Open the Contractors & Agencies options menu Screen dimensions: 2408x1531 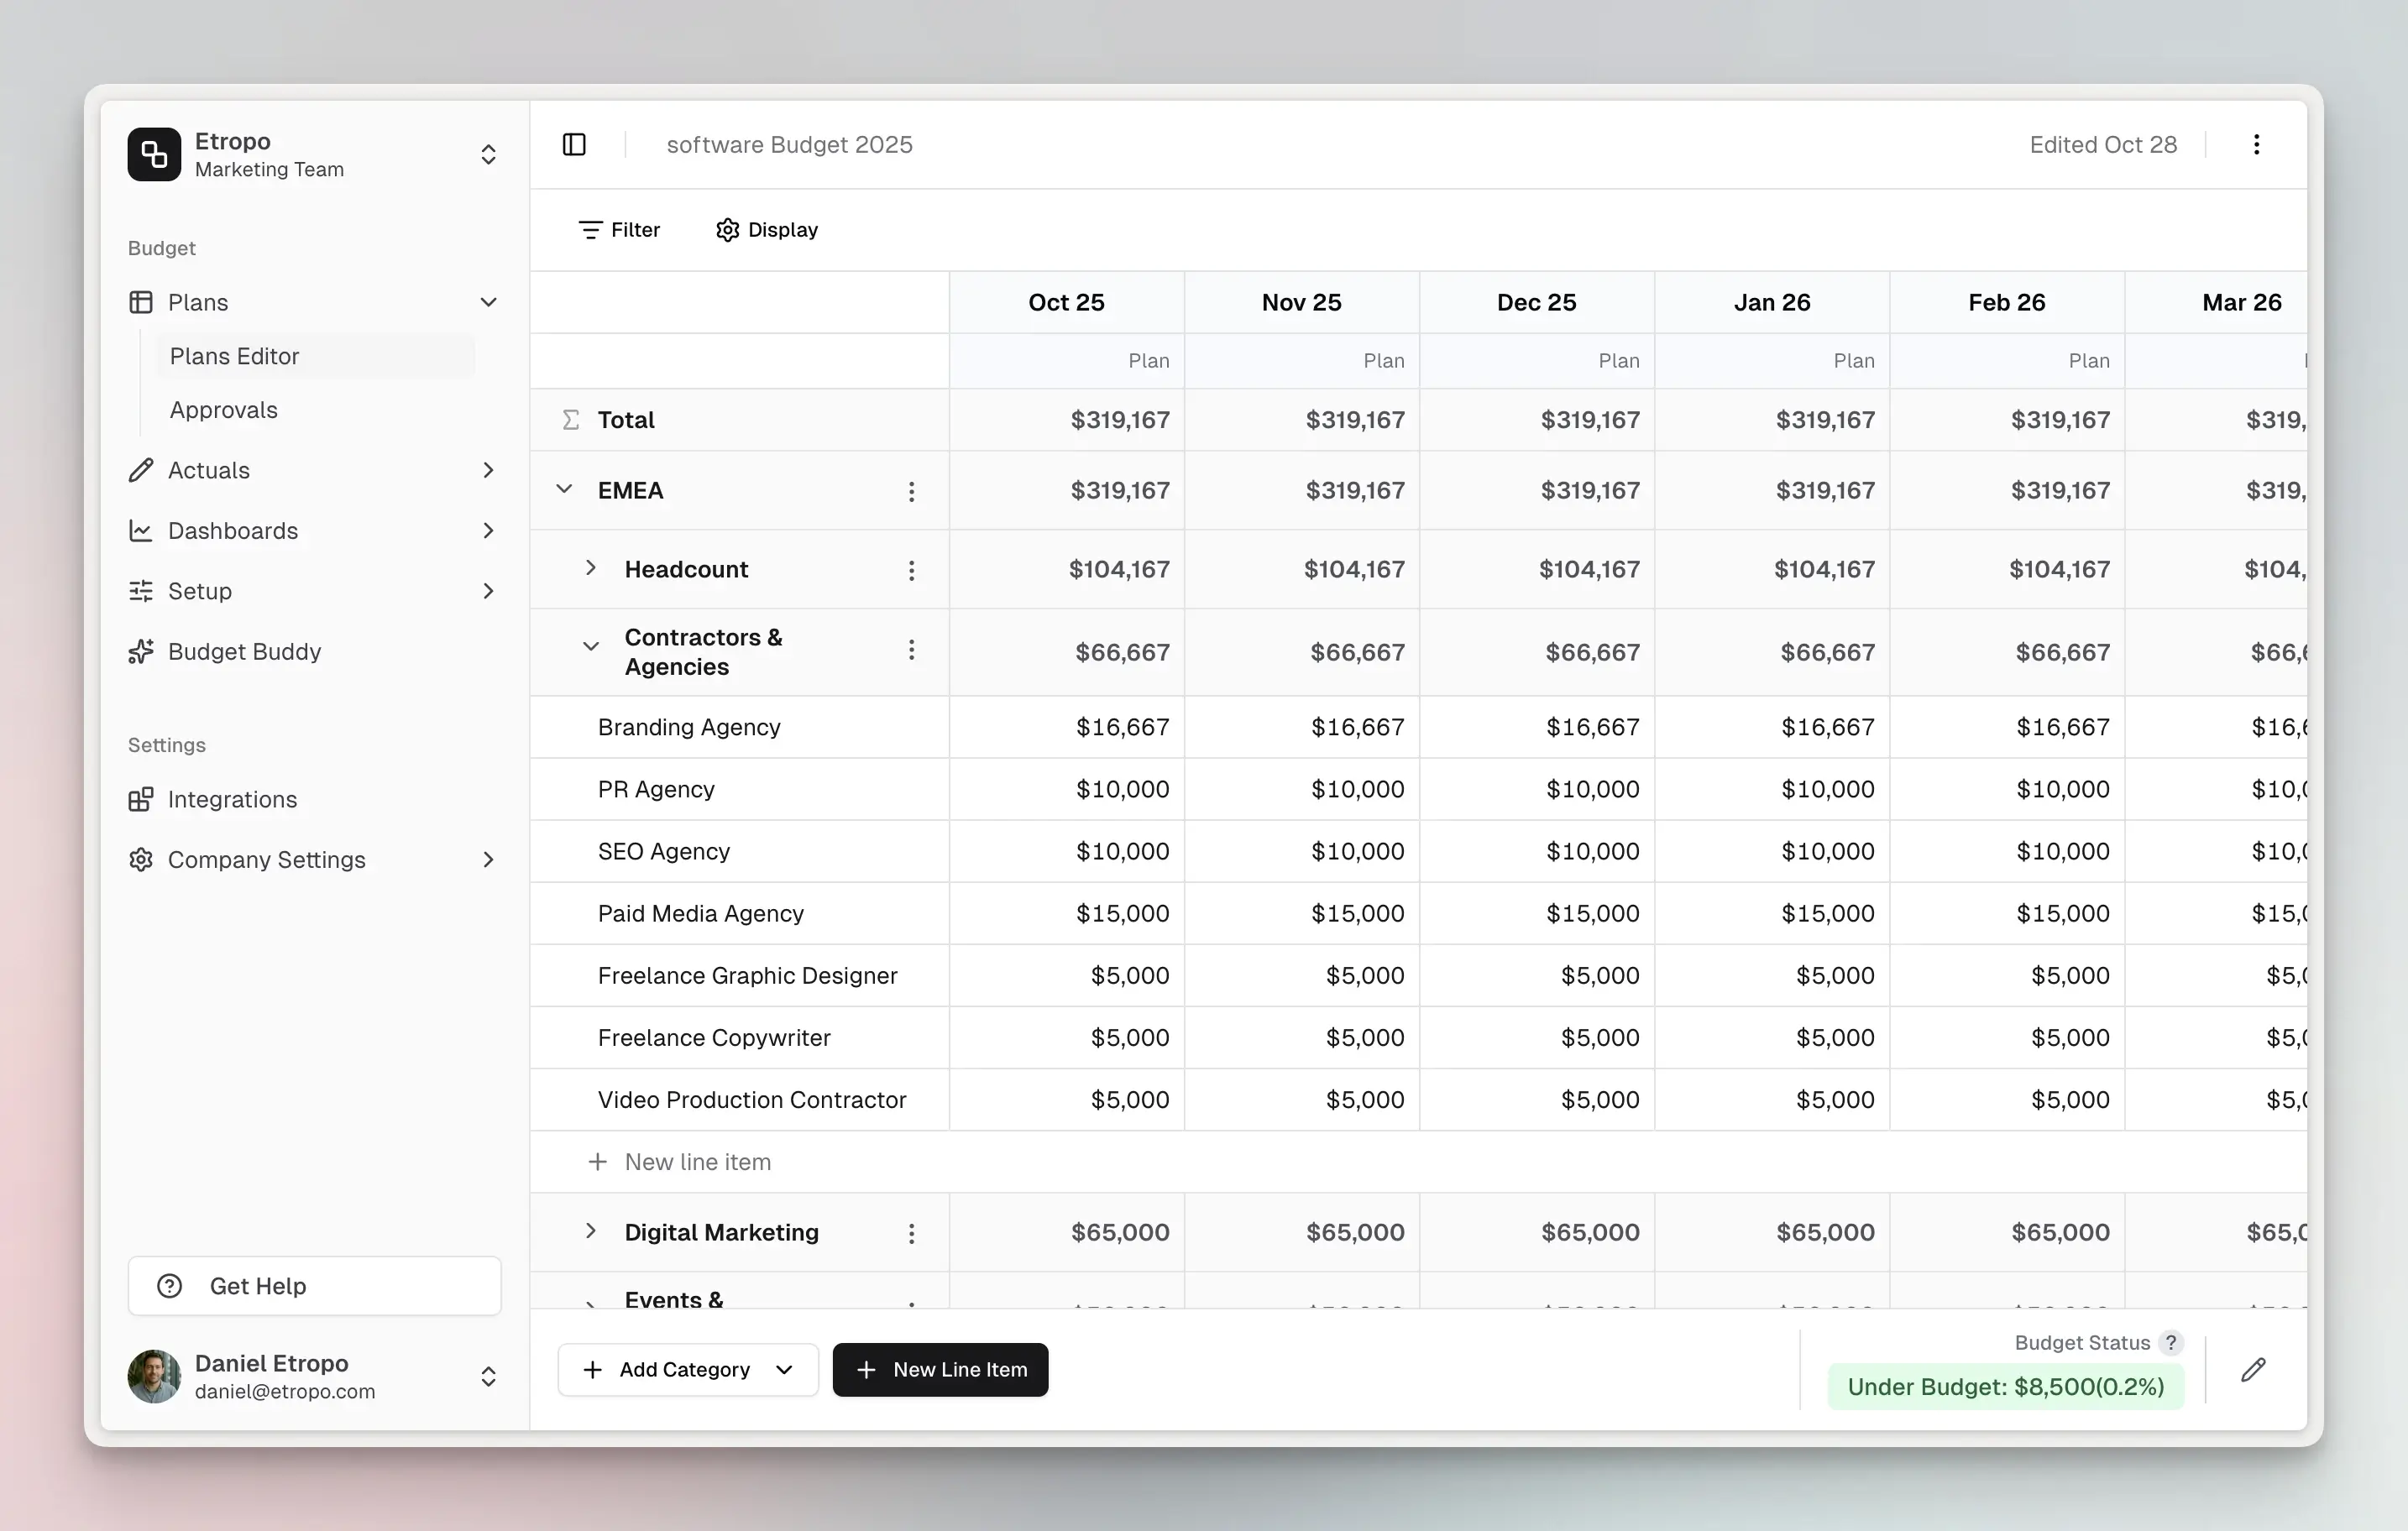coord(911,650)
